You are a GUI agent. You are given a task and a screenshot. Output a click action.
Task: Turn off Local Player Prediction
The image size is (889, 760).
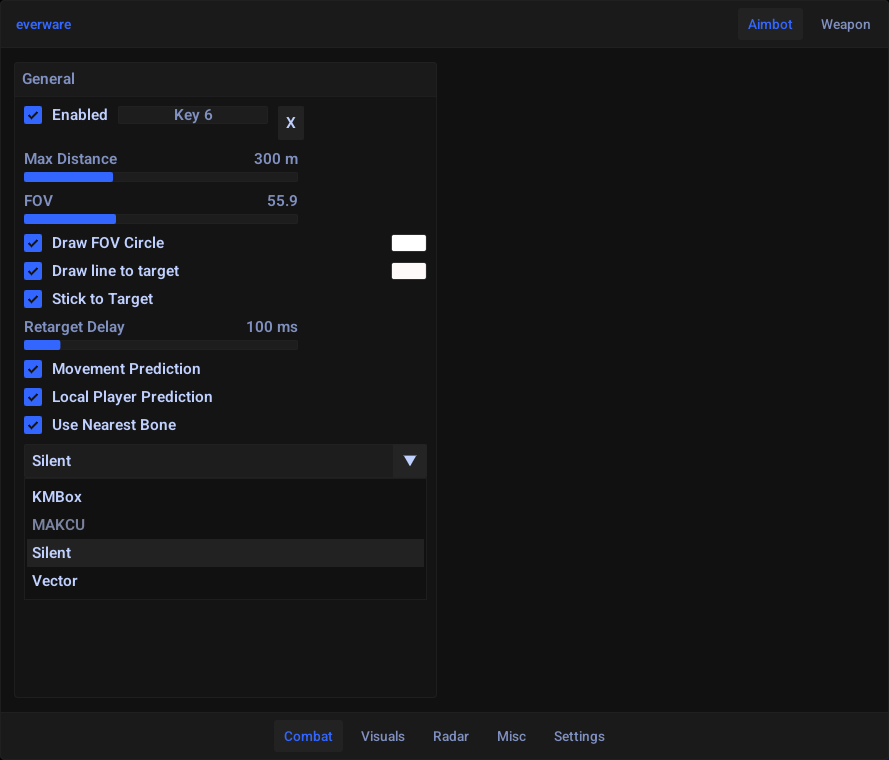(33, 397)
